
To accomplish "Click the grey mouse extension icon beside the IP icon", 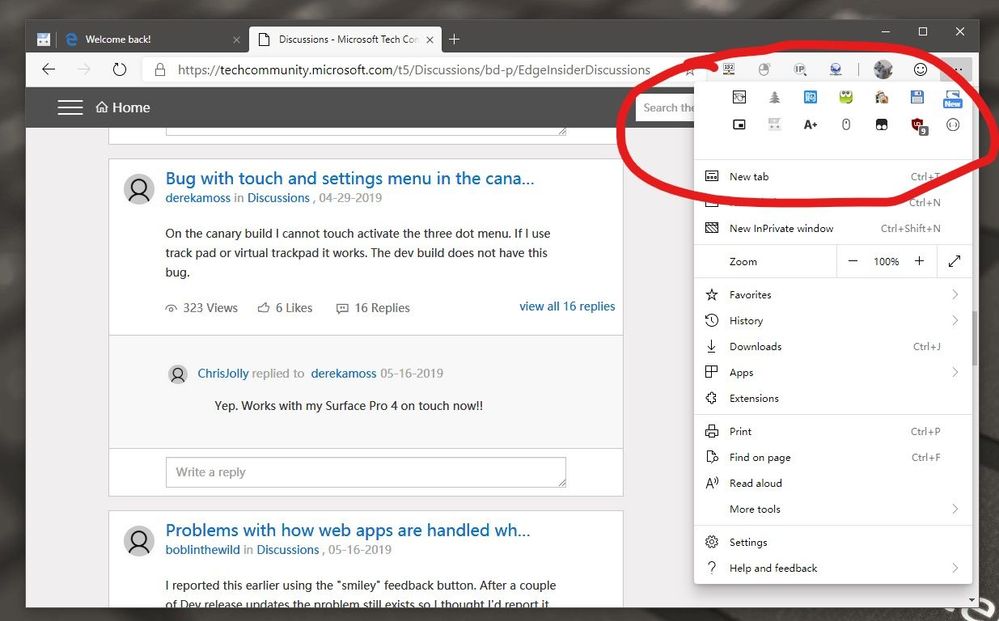I will [765, 69].
